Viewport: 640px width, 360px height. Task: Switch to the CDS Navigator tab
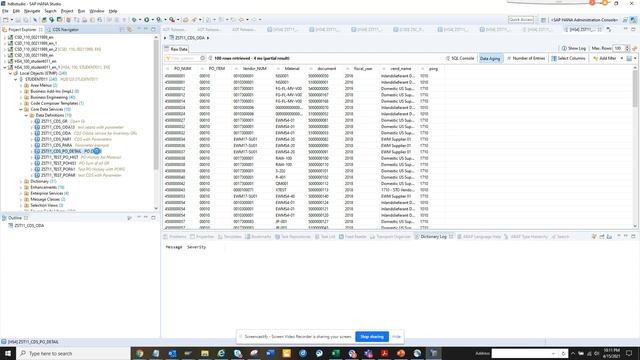pos(62,29)
